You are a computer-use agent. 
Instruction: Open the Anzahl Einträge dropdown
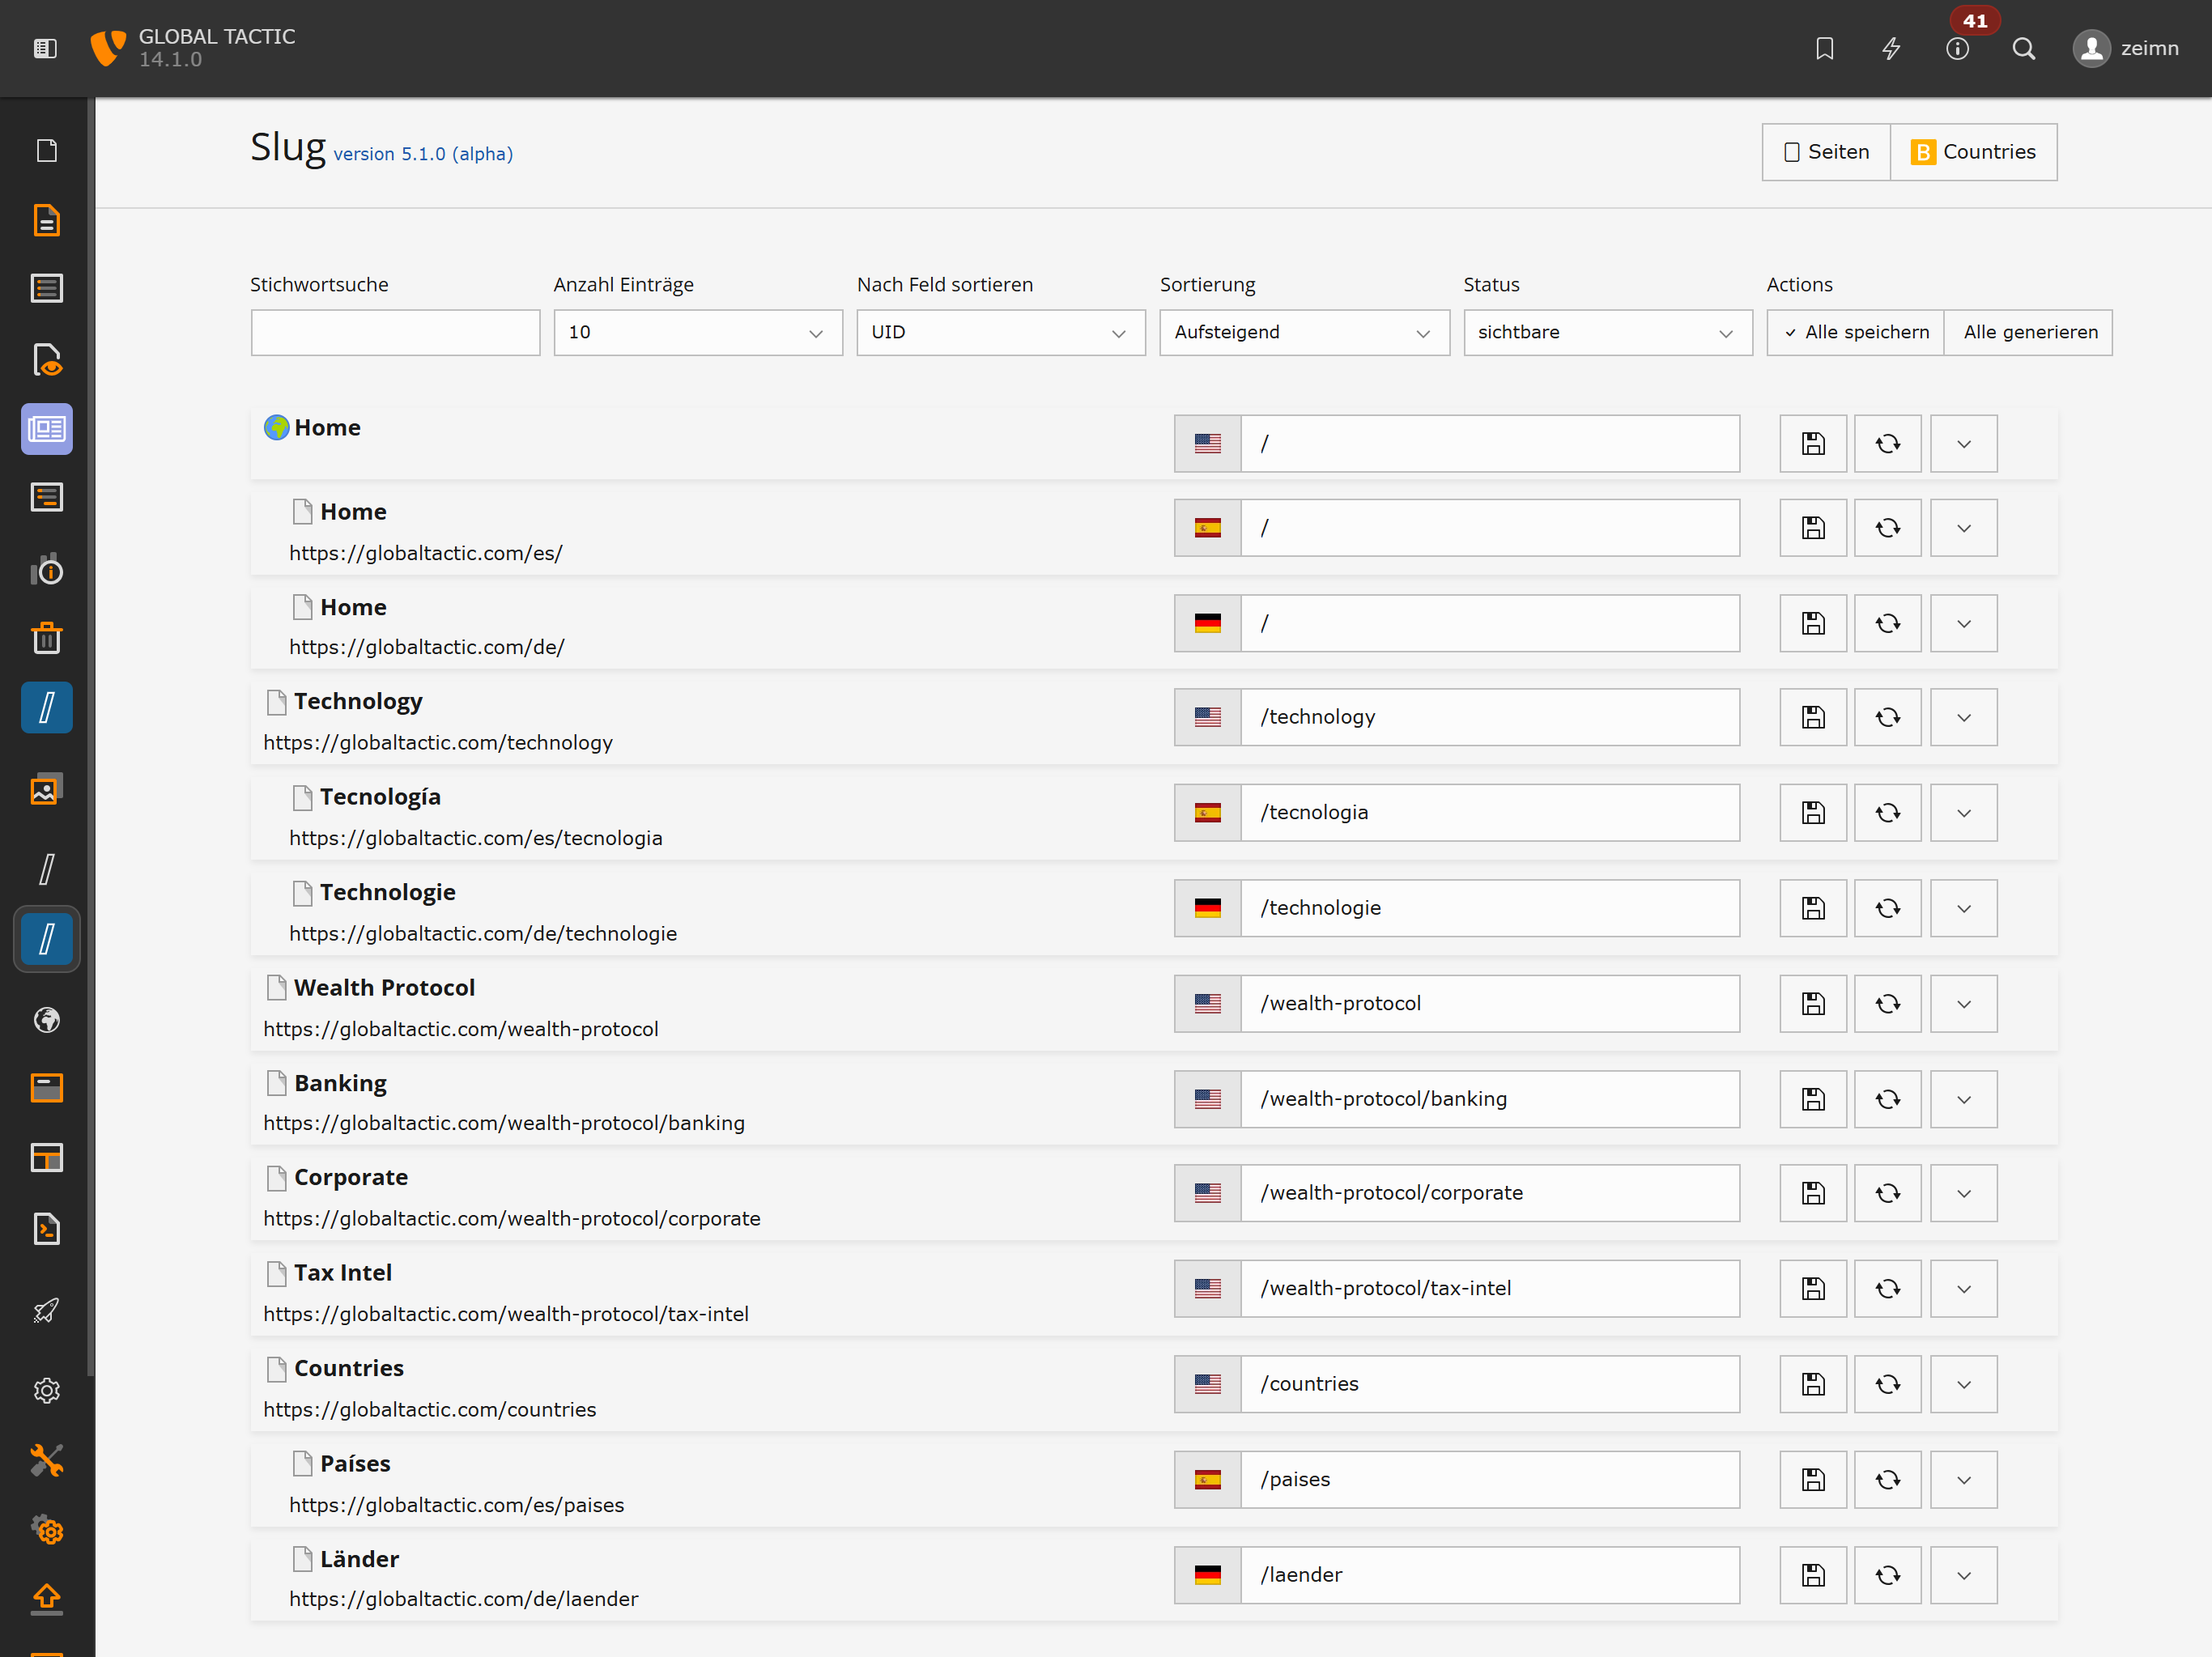tap(697, 332)
